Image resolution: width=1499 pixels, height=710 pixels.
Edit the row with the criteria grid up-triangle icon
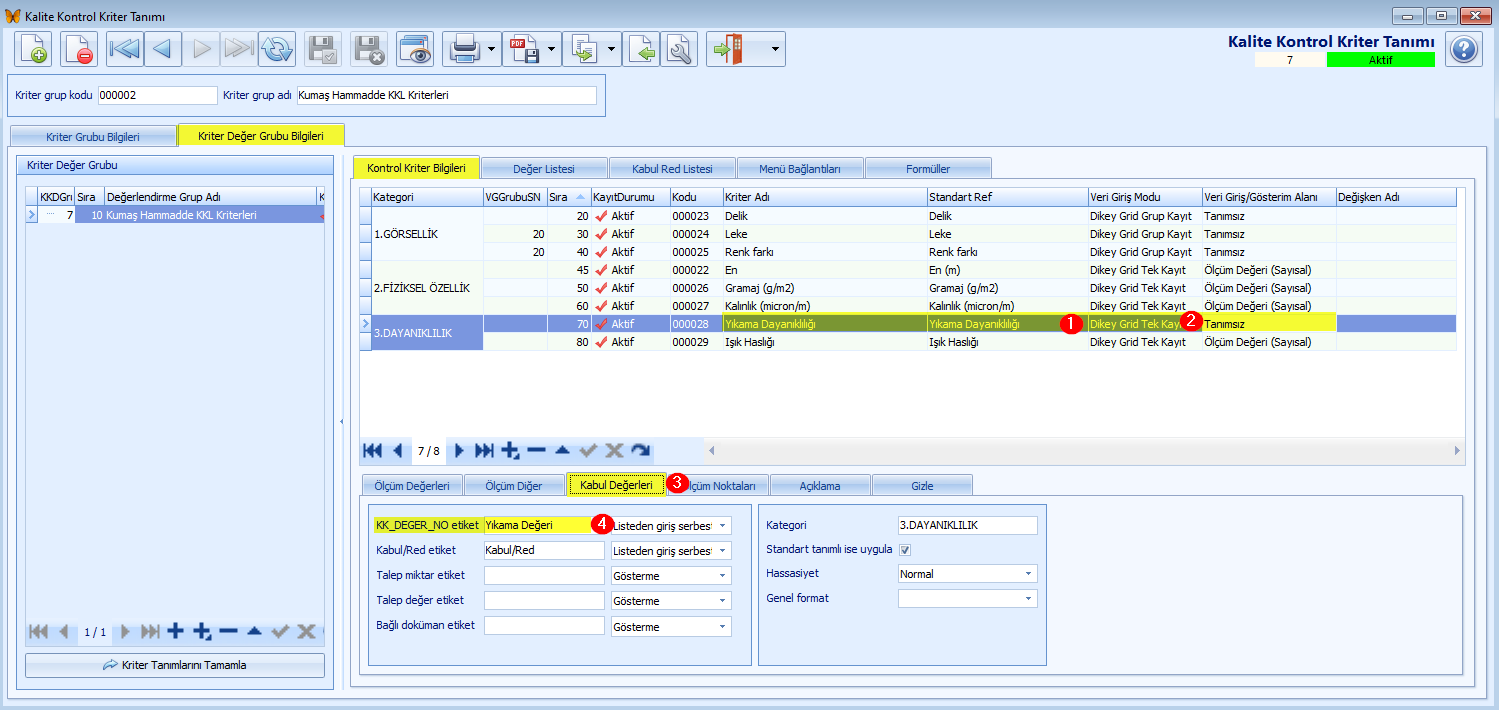(562, 451)
